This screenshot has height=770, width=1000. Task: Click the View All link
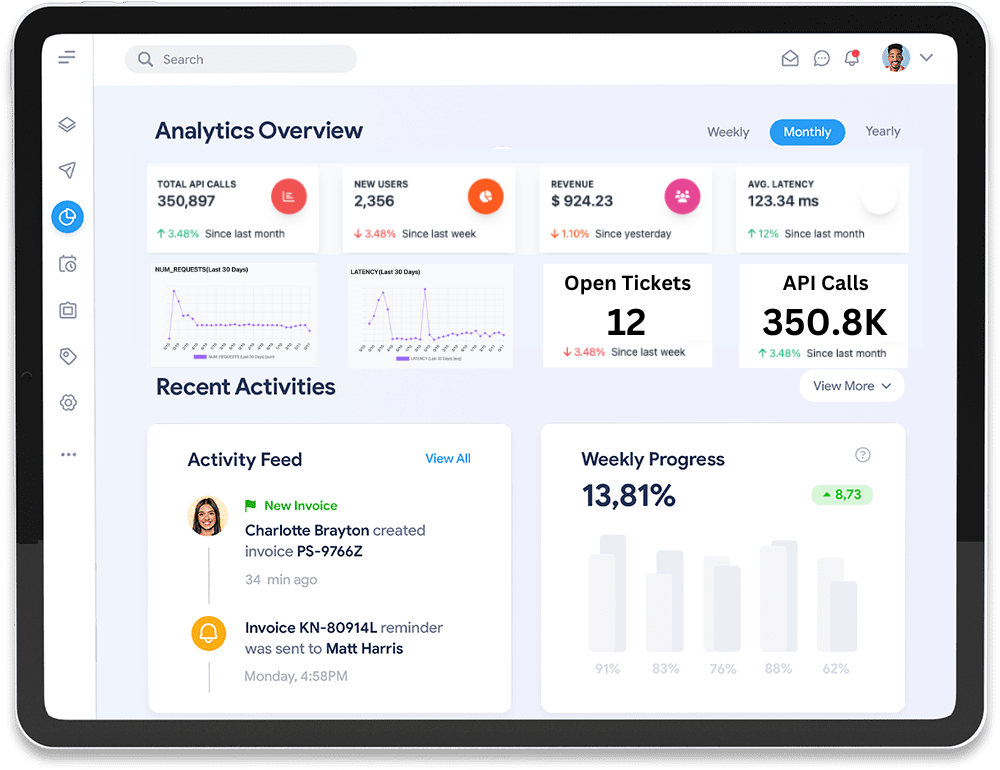[x=447, y=458]
